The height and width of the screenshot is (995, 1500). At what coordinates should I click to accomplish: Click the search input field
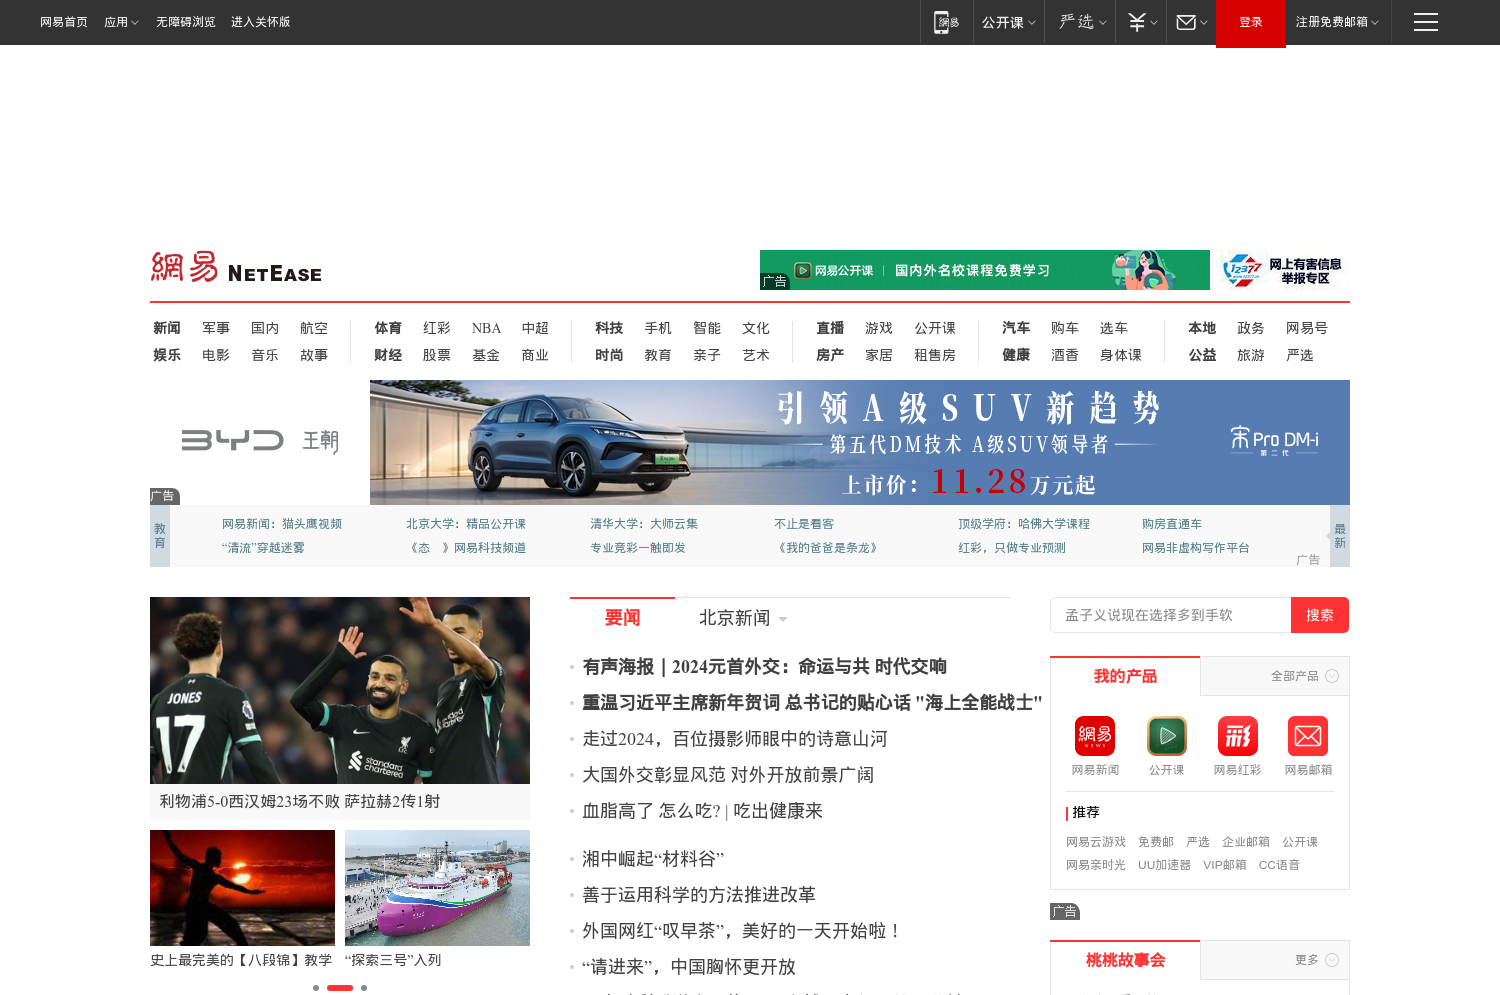[x=1170, y=615]
